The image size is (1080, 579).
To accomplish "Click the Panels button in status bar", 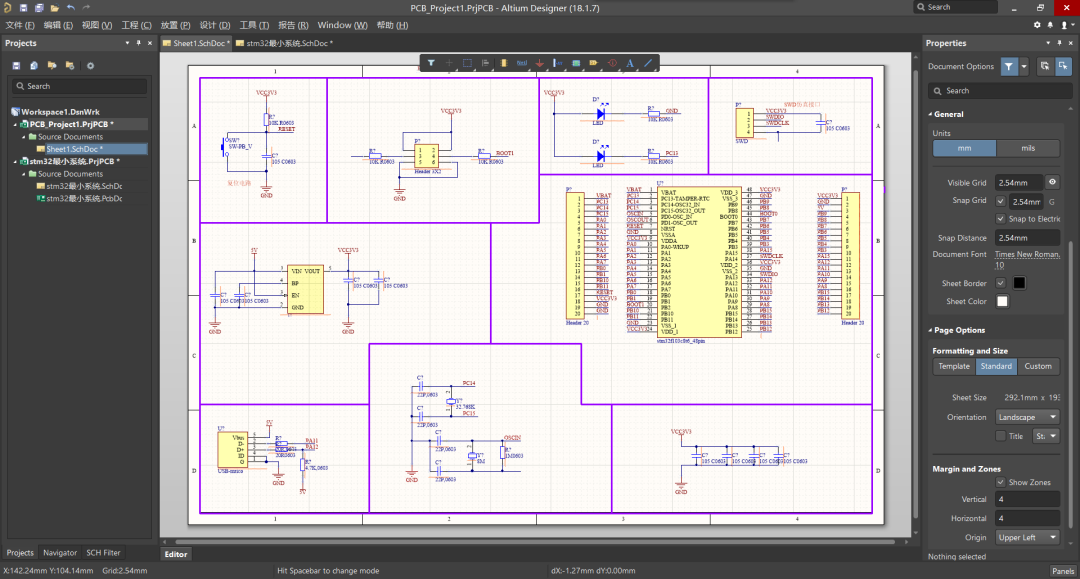I will [x=1063, y=571].
